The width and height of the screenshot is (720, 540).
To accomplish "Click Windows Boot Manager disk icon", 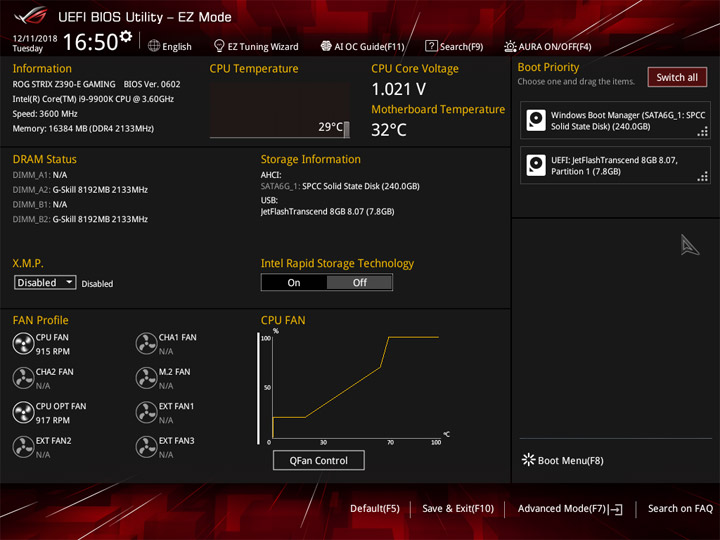I will [x=536, y=120].
